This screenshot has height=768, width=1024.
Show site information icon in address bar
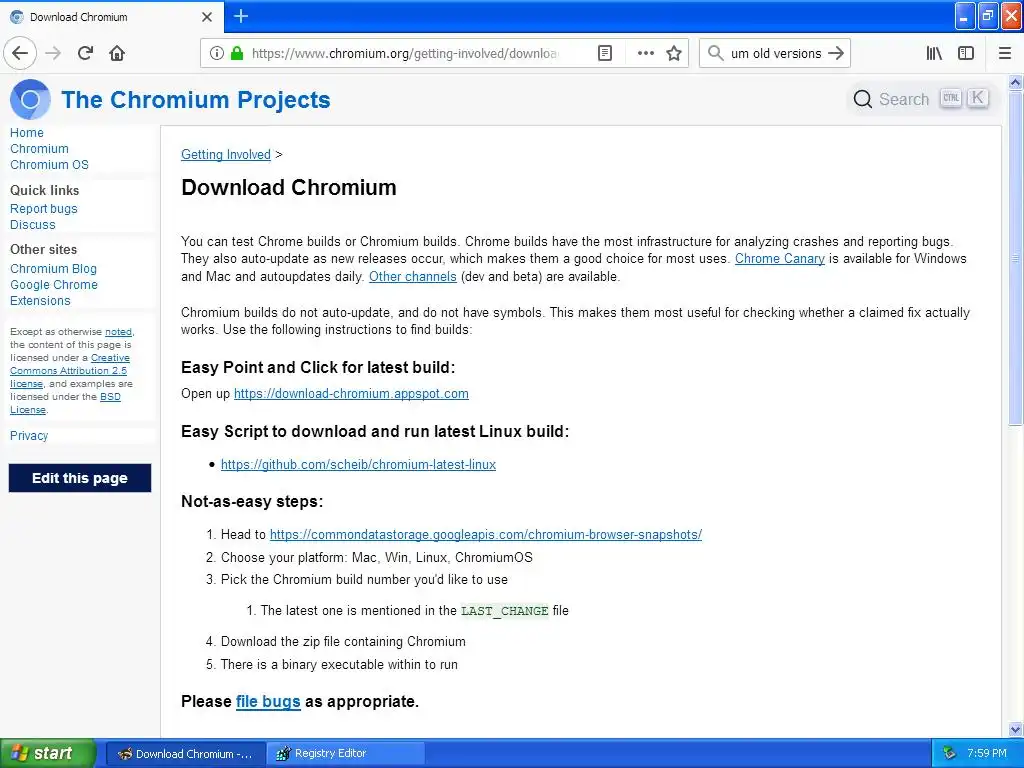[x=217, y=53]
